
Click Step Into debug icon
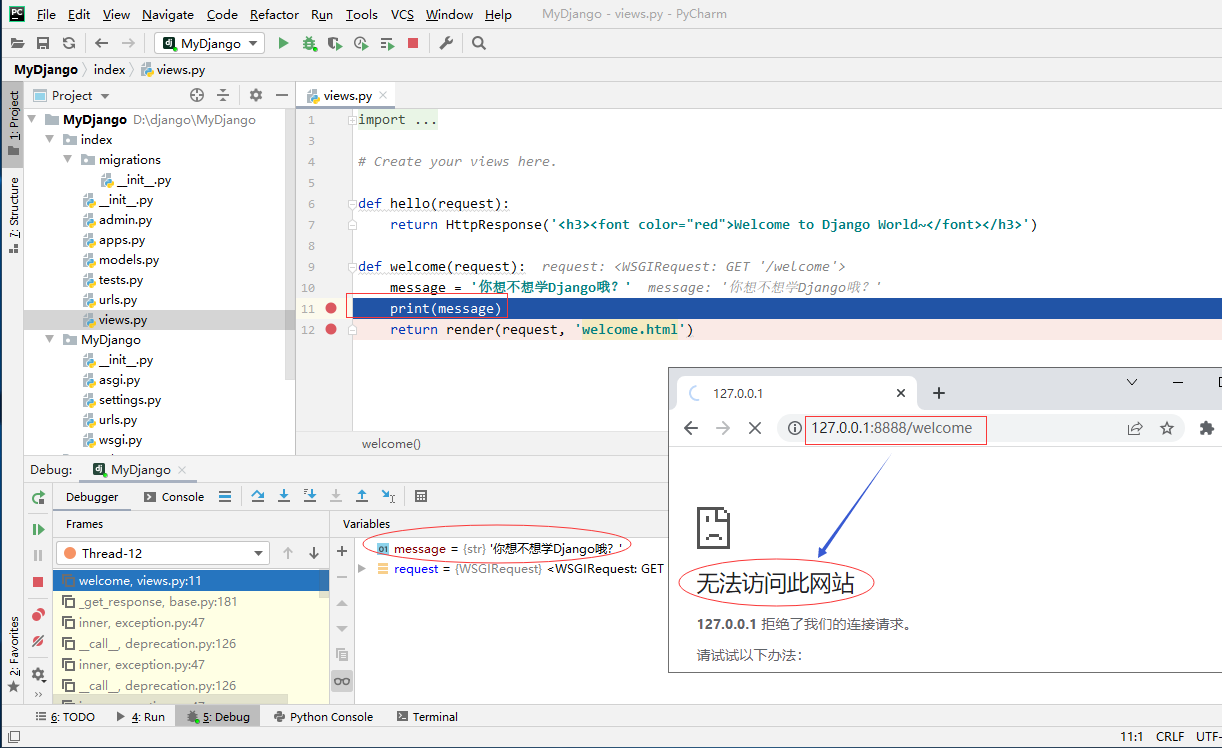point(284,496)
